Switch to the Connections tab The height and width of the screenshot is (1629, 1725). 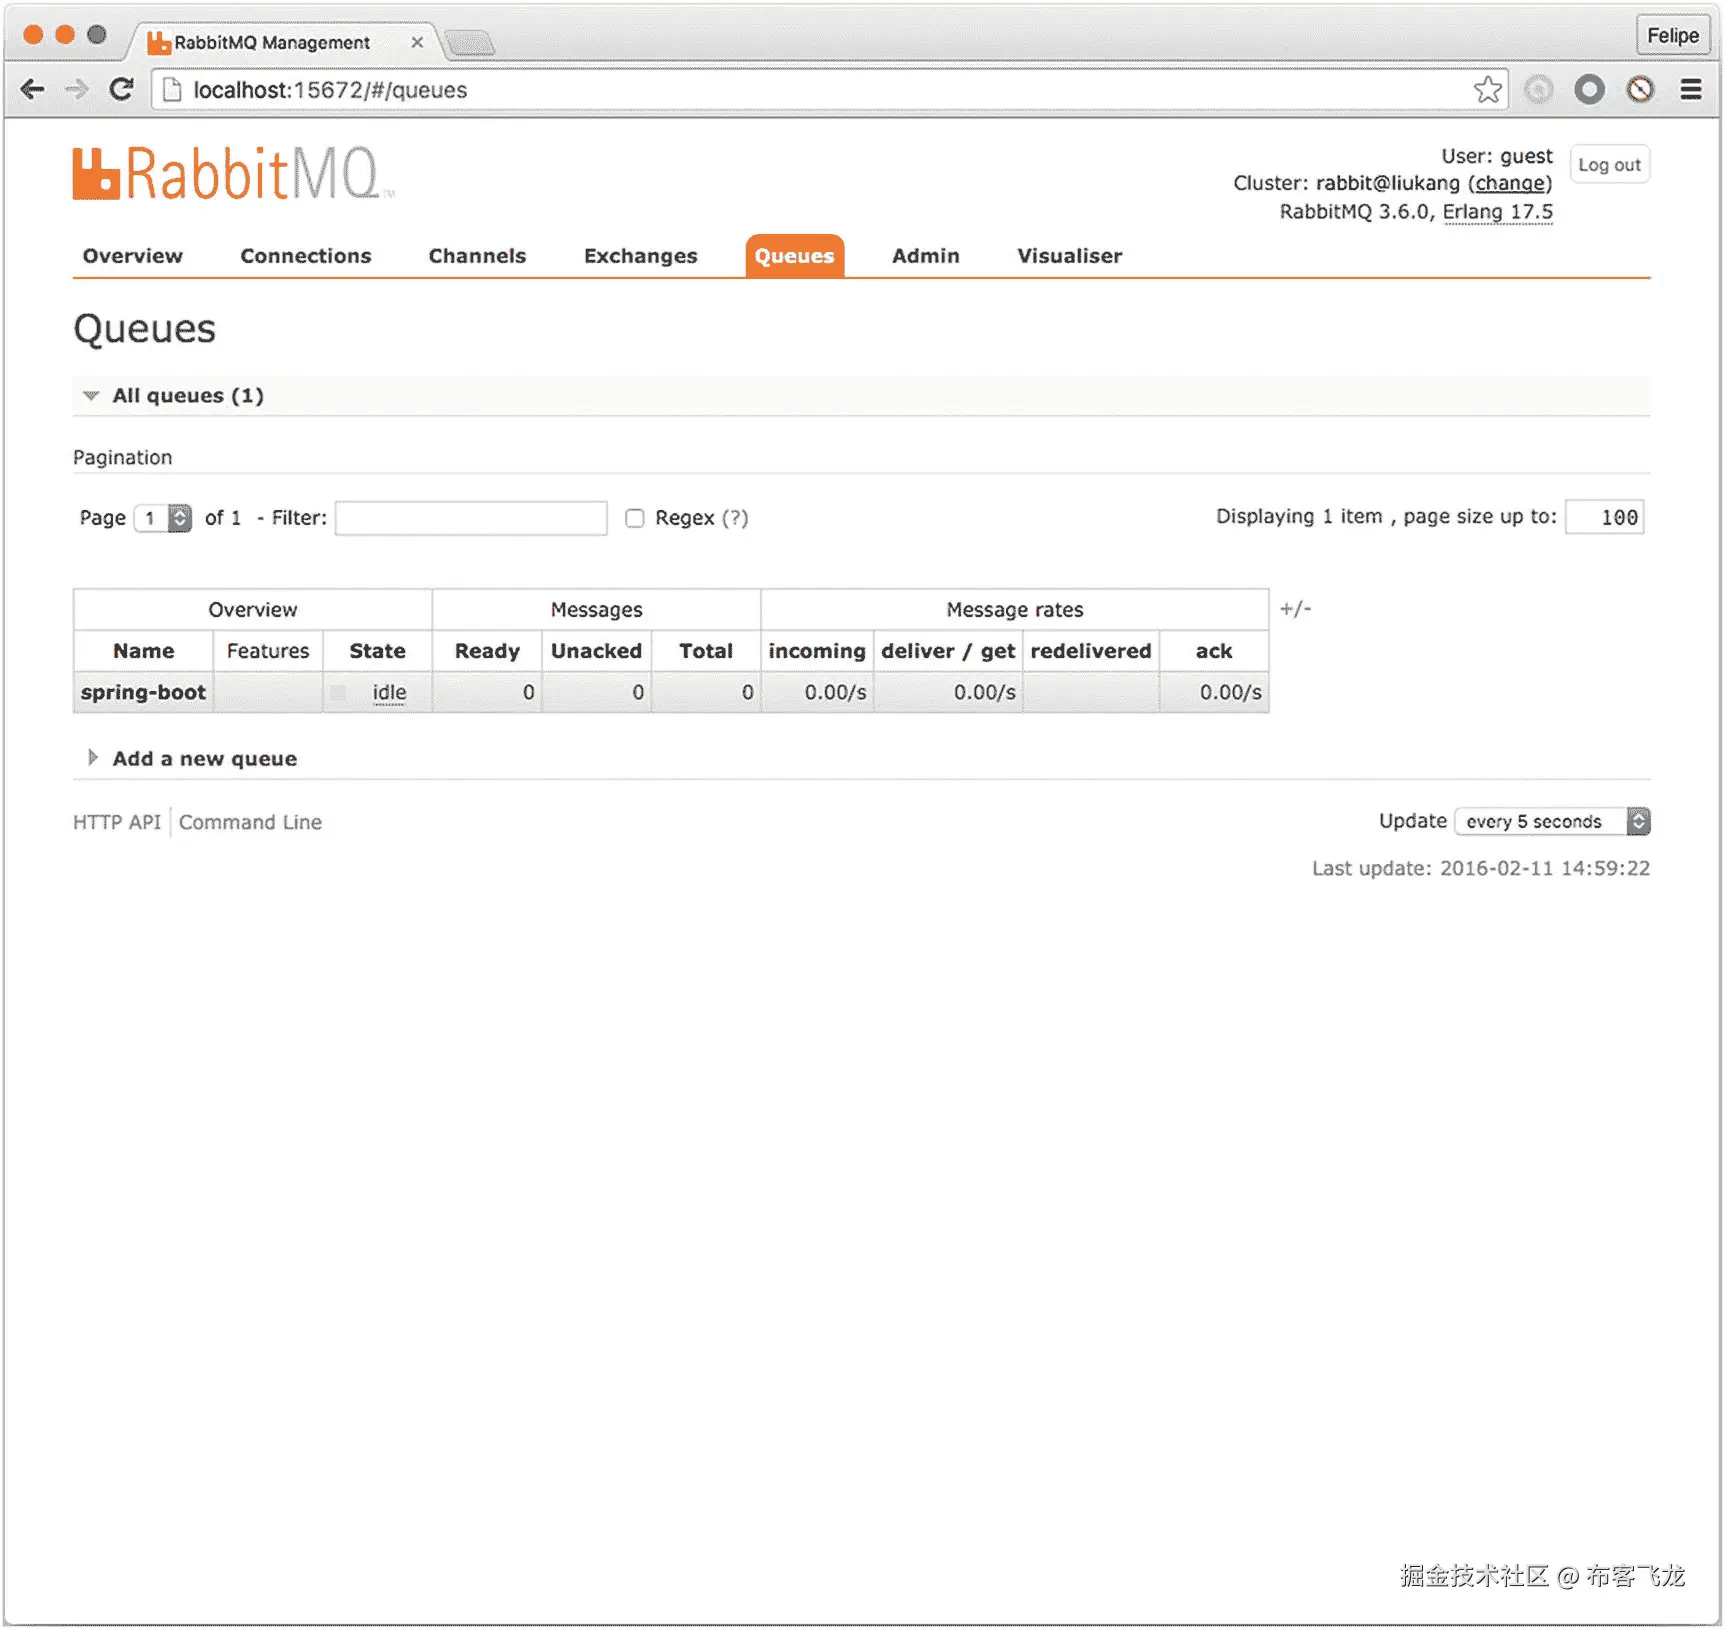pos(306,256)
